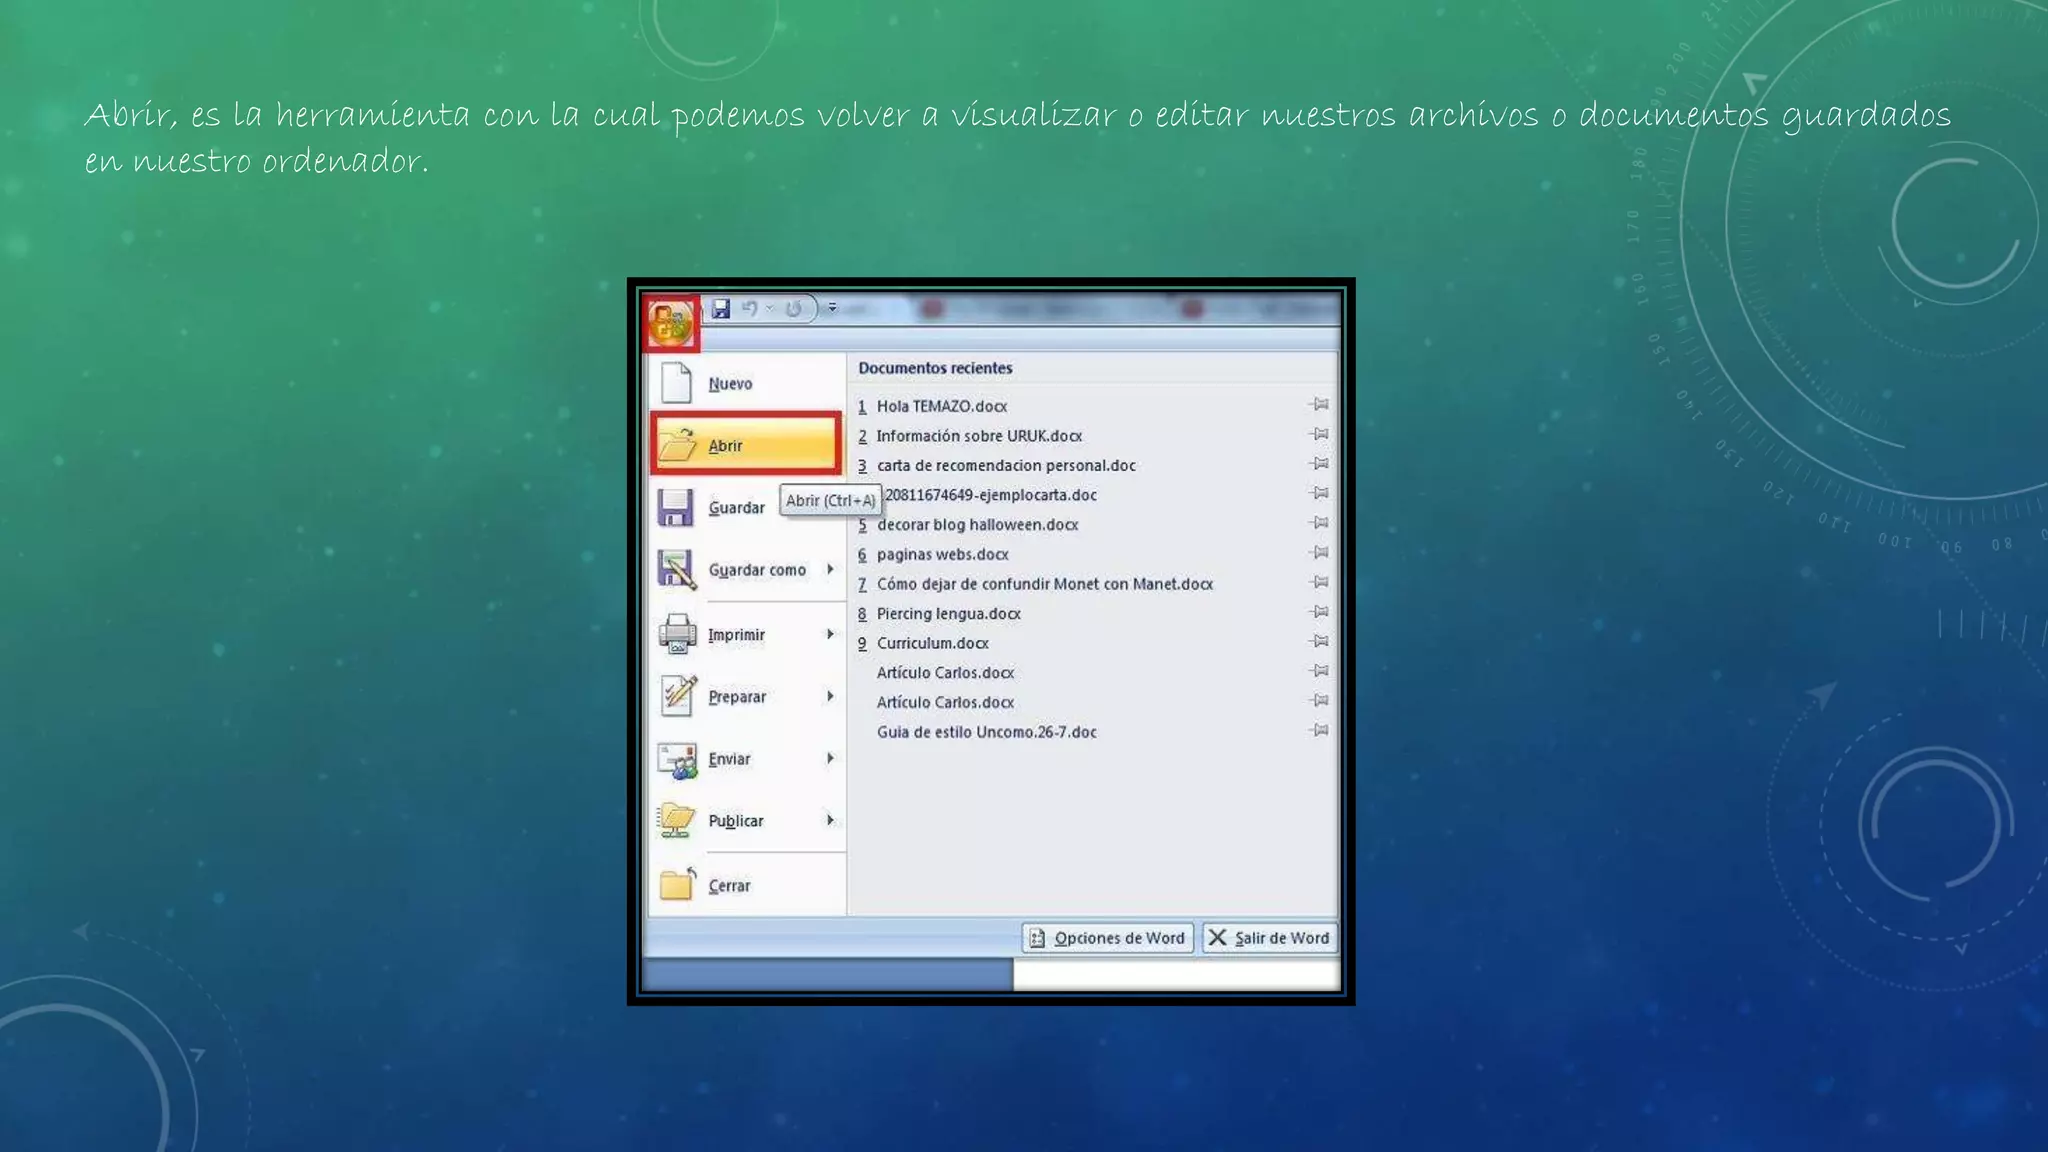
Task: Select the Imprimir menu entry
Action: (747, 635)
